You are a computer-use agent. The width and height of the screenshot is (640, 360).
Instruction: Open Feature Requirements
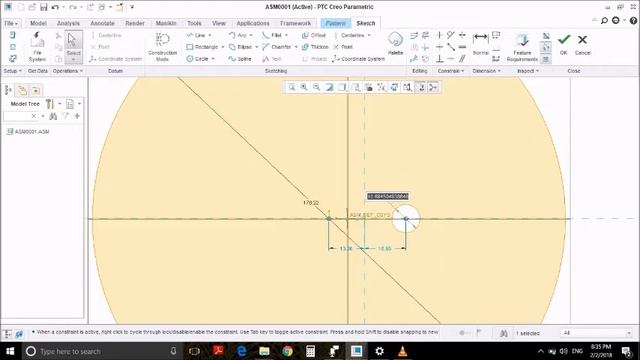click(522, 47)
